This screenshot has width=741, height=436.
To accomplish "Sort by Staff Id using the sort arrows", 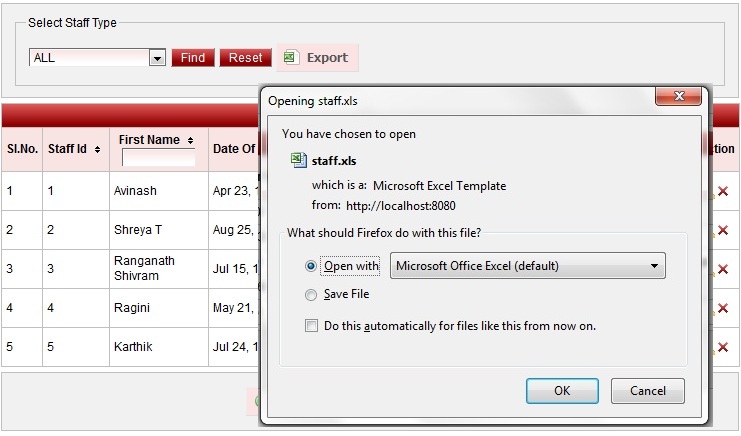I will click(97, 150).
